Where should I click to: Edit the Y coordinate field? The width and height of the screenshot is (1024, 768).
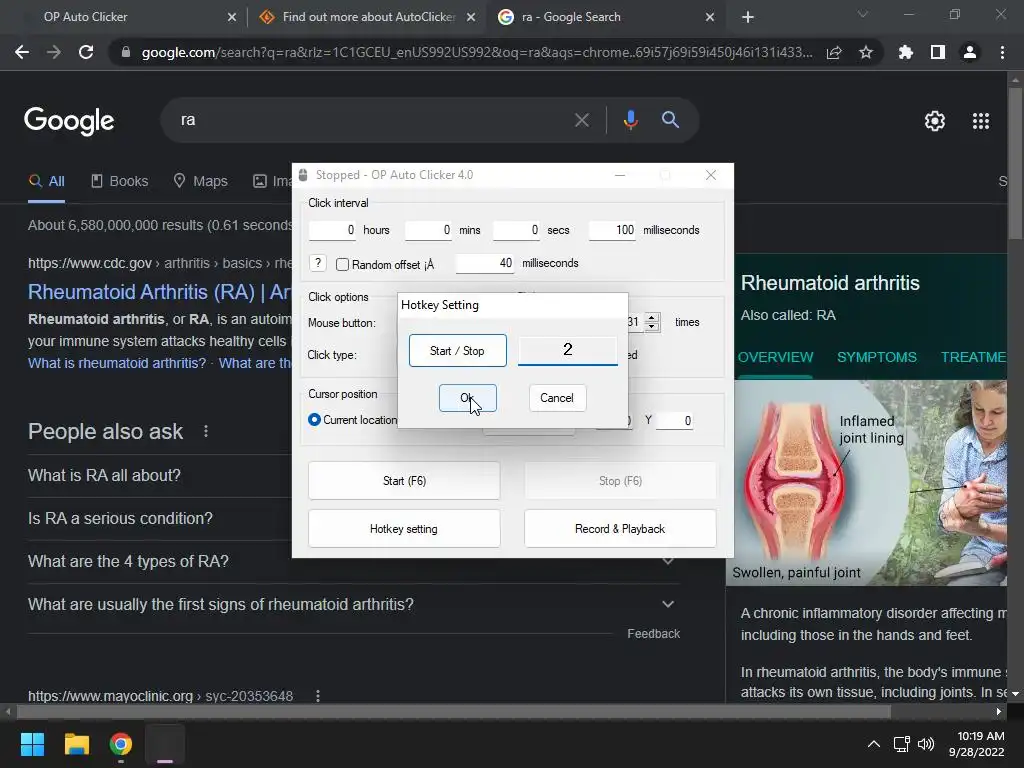(x=674, y=421)
